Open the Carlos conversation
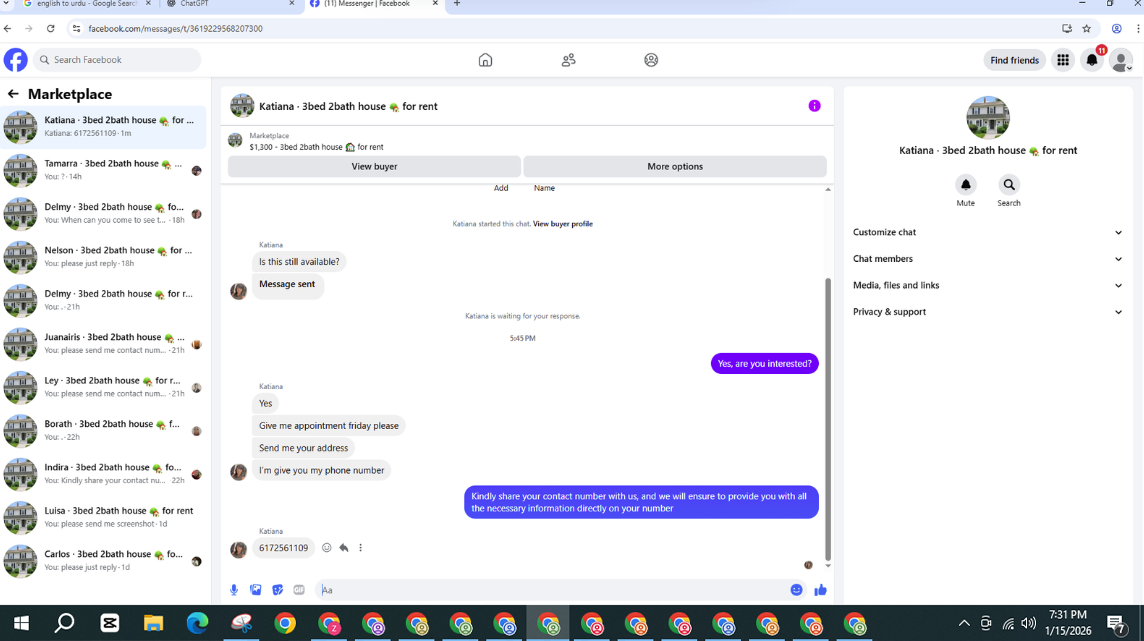 click(x=104, y=561)
